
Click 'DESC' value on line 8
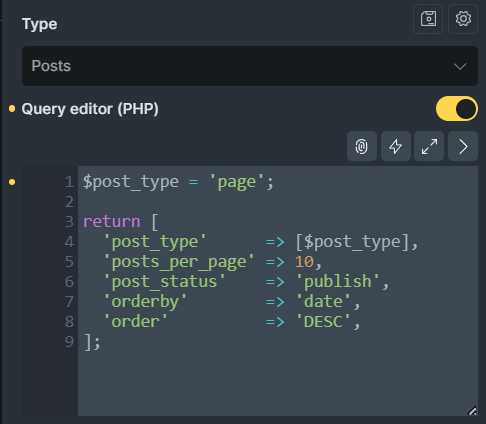click(x=323, y=322)
